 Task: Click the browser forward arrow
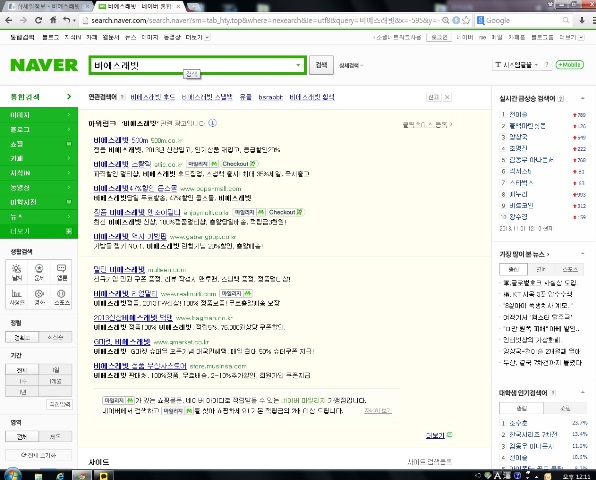tap(23, 20)
